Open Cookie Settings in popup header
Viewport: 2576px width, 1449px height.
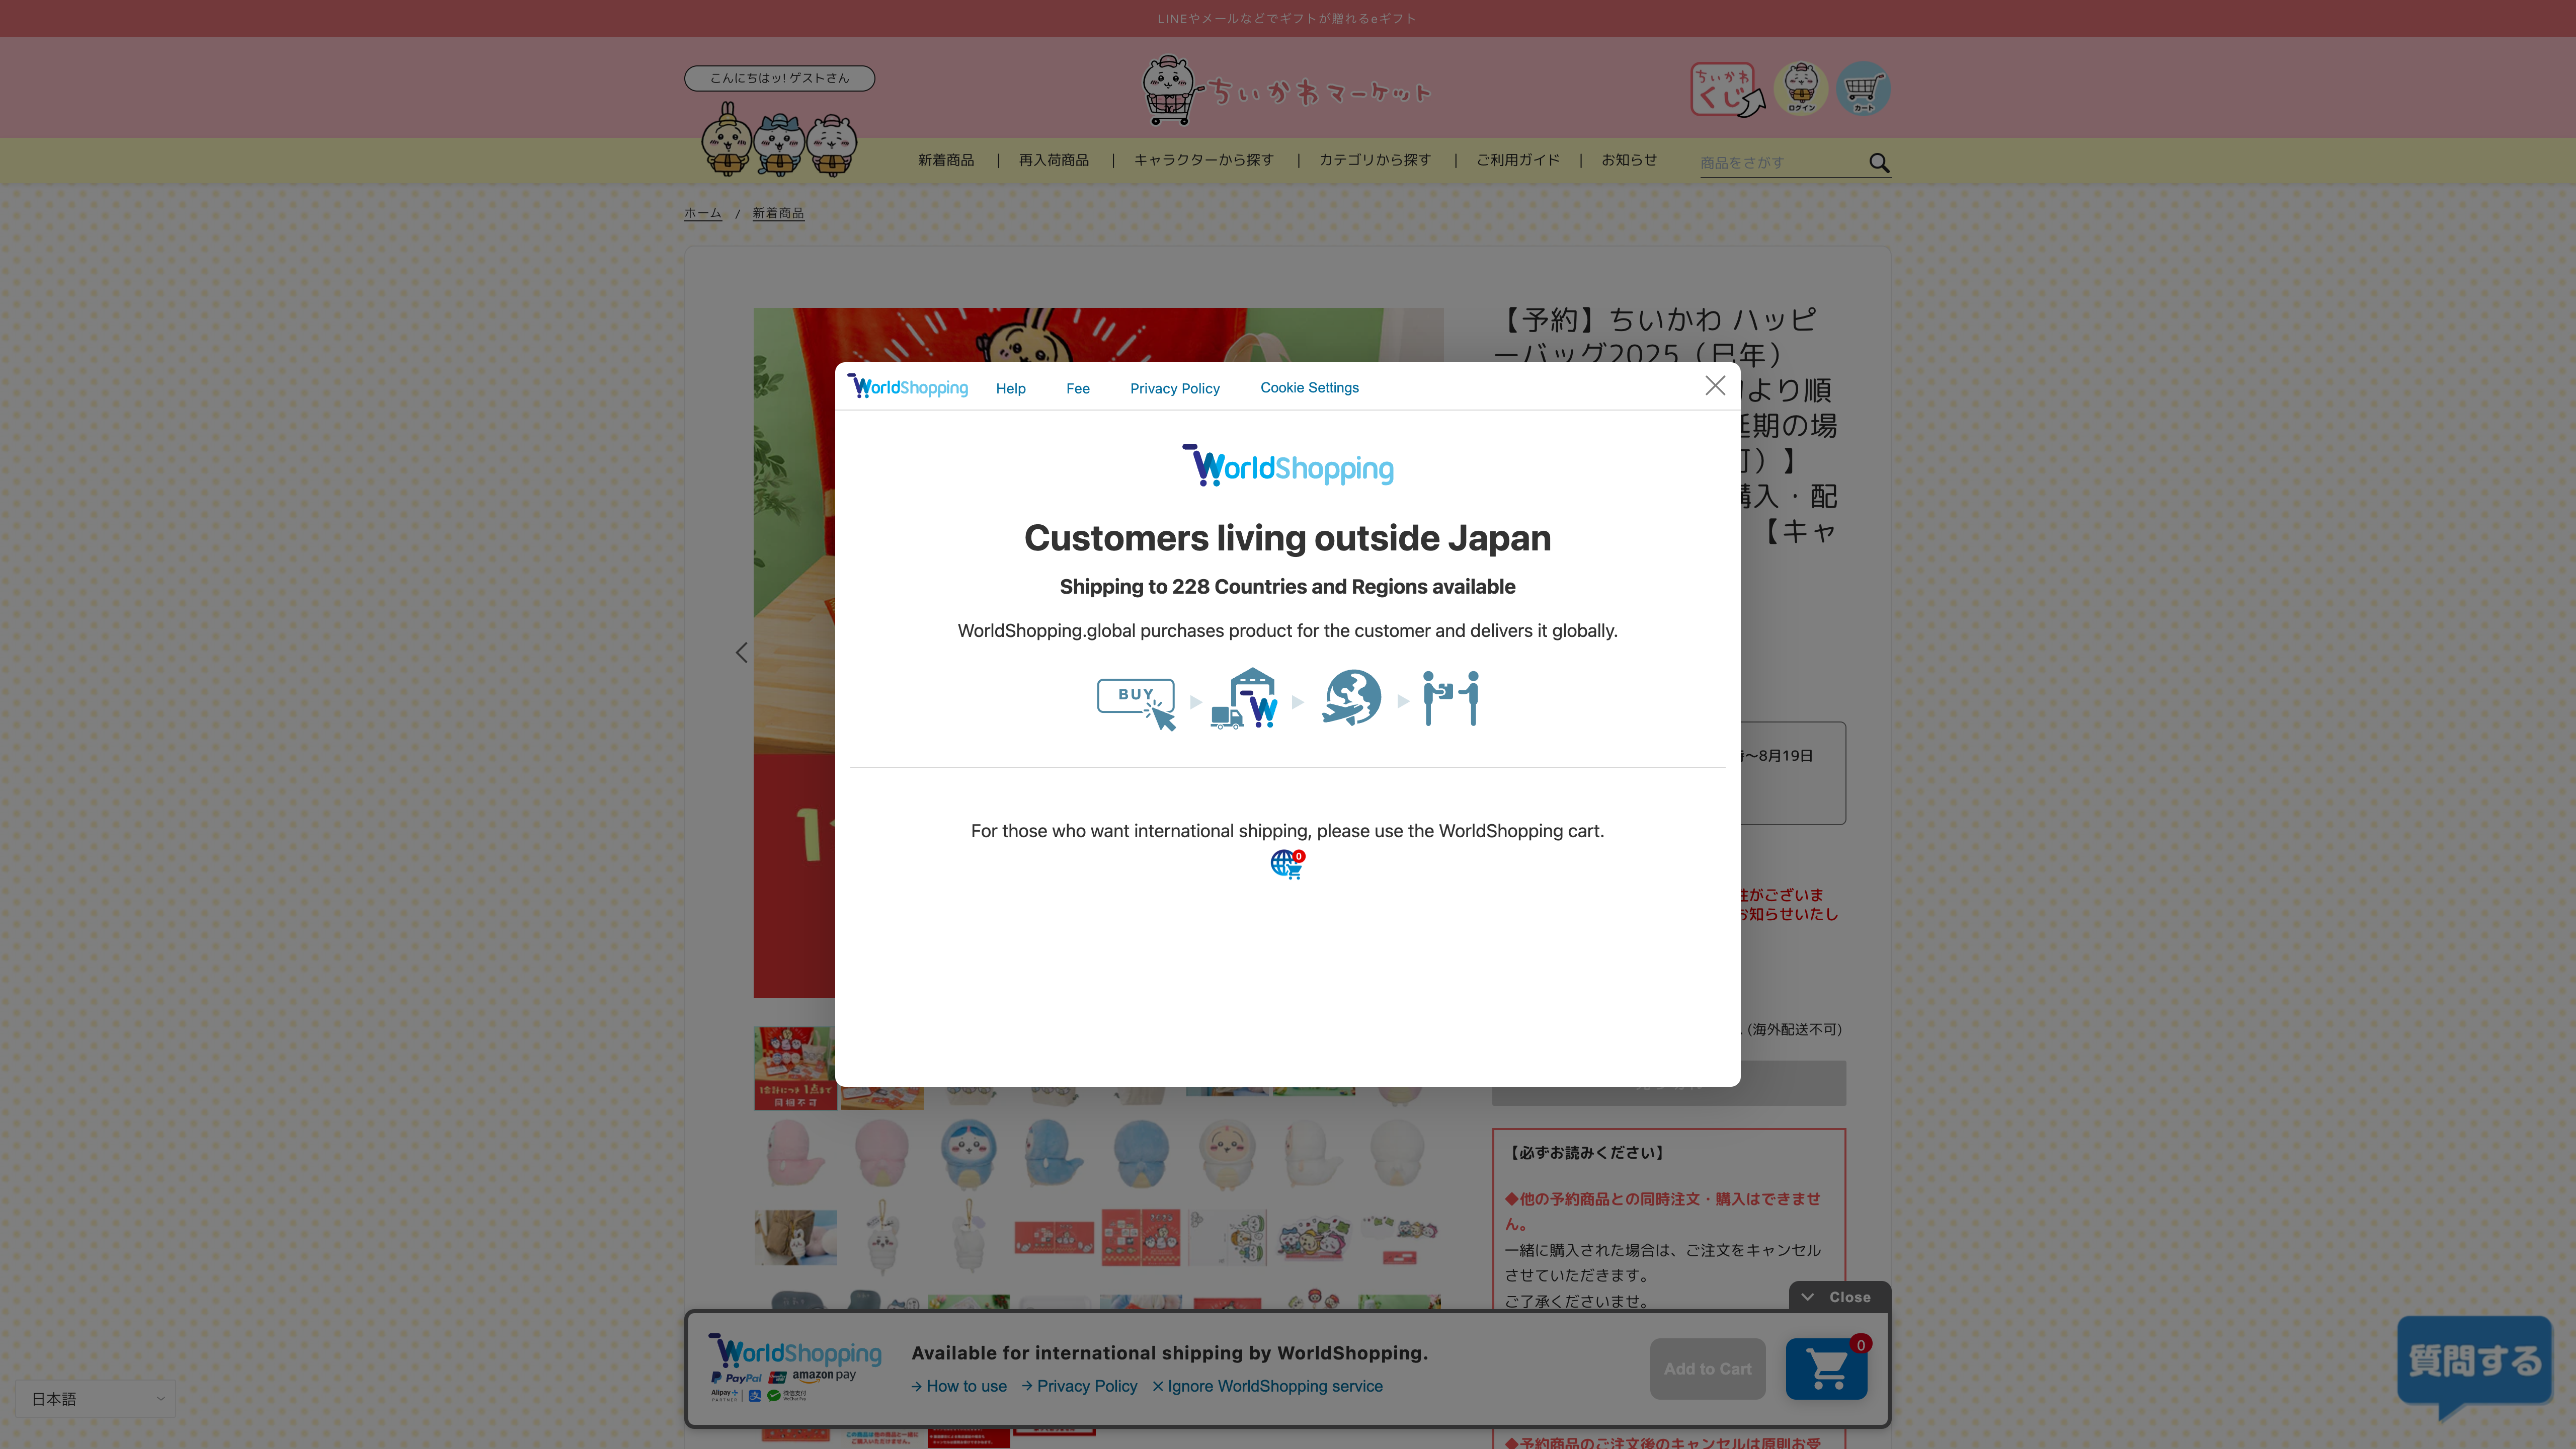pyautogui.click(x=1309, y=387)
